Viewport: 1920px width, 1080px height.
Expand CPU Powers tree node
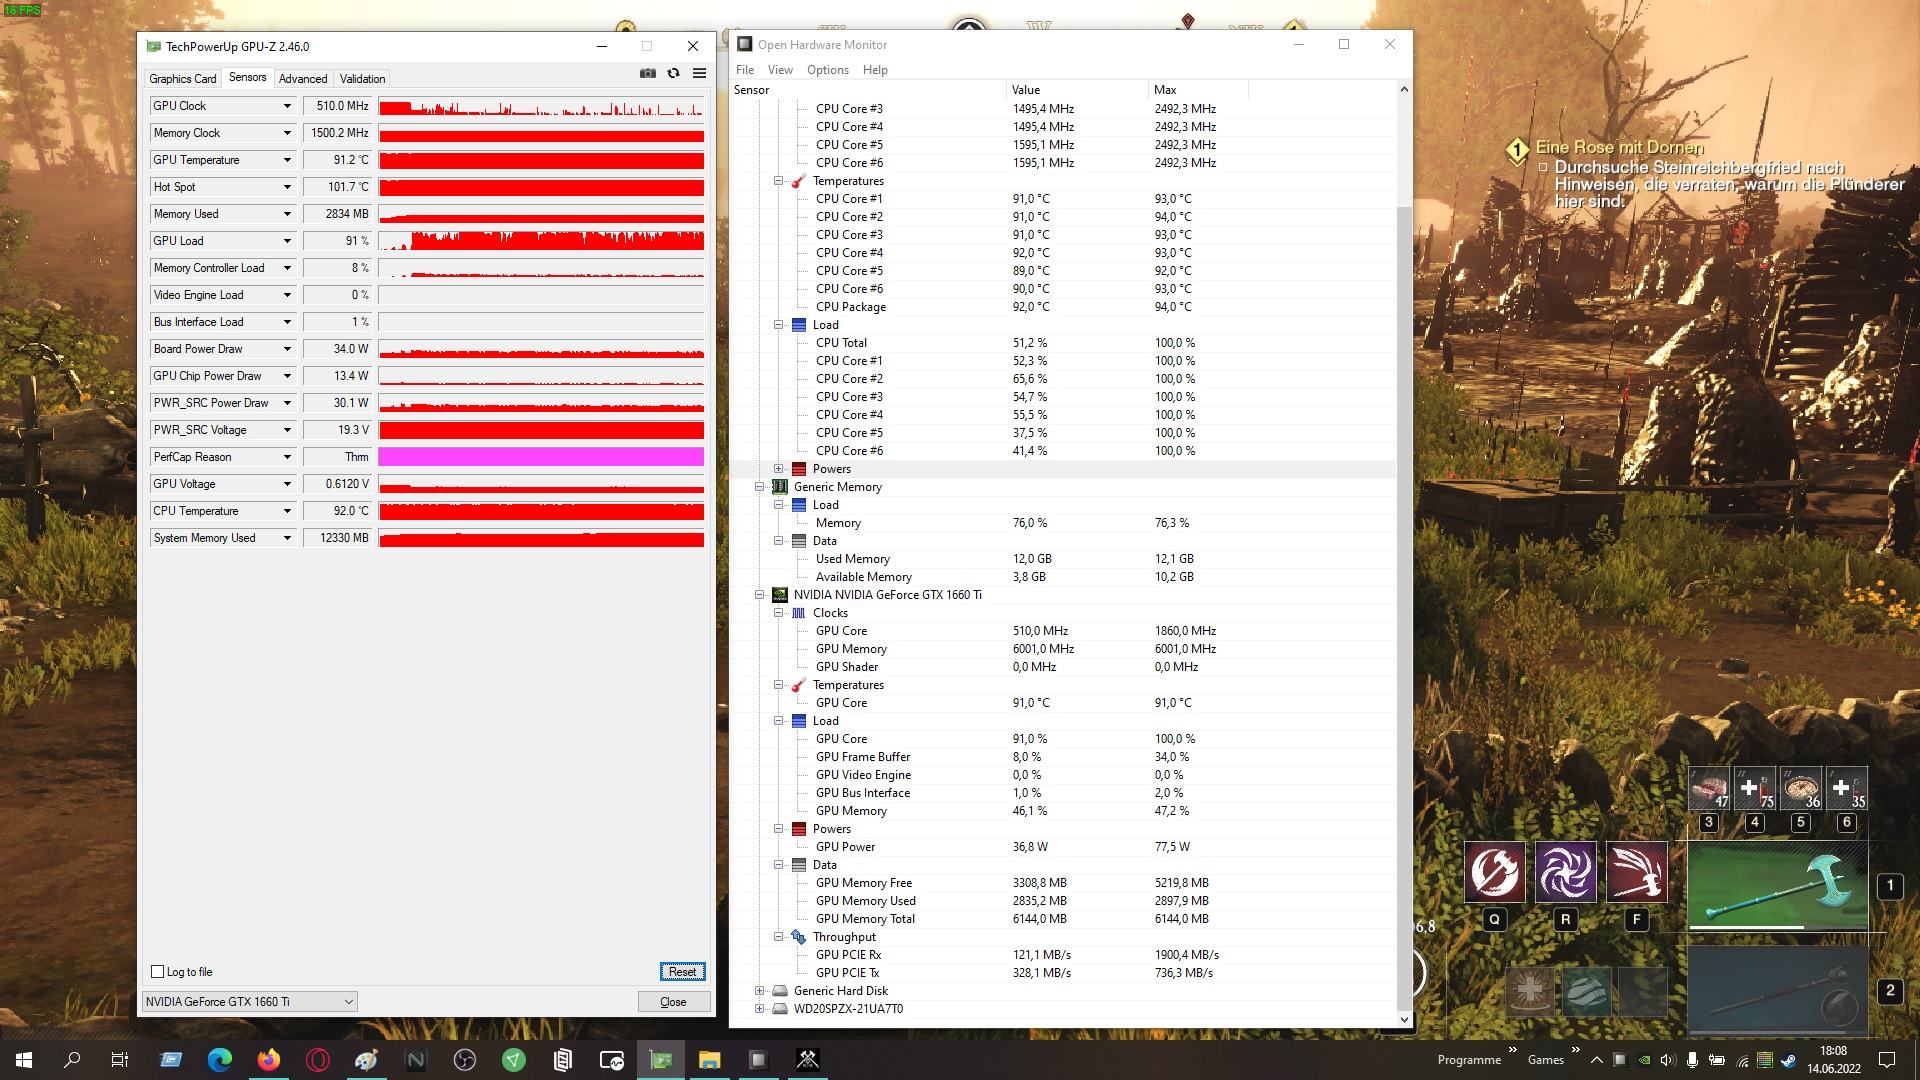778,469
